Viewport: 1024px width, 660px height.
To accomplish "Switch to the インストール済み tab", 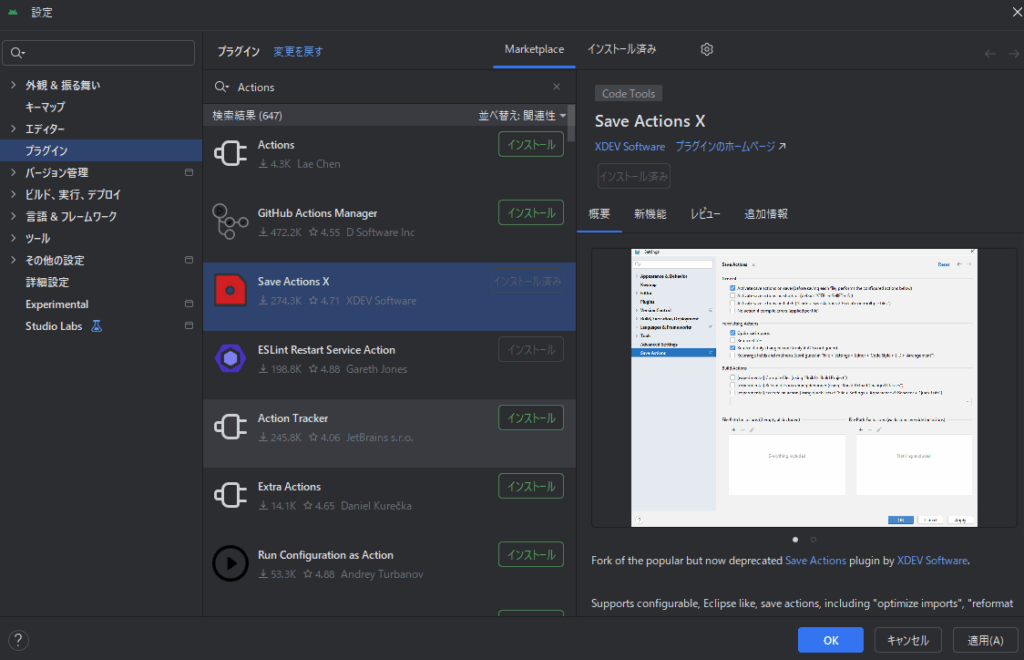I will [x=621, y=49].
